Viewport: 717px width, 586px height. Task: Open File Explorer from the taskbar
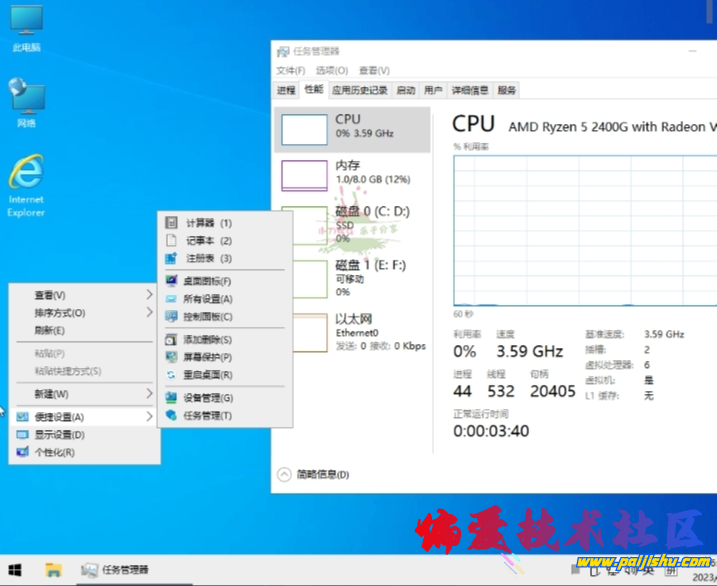click(x=54, y=570)
